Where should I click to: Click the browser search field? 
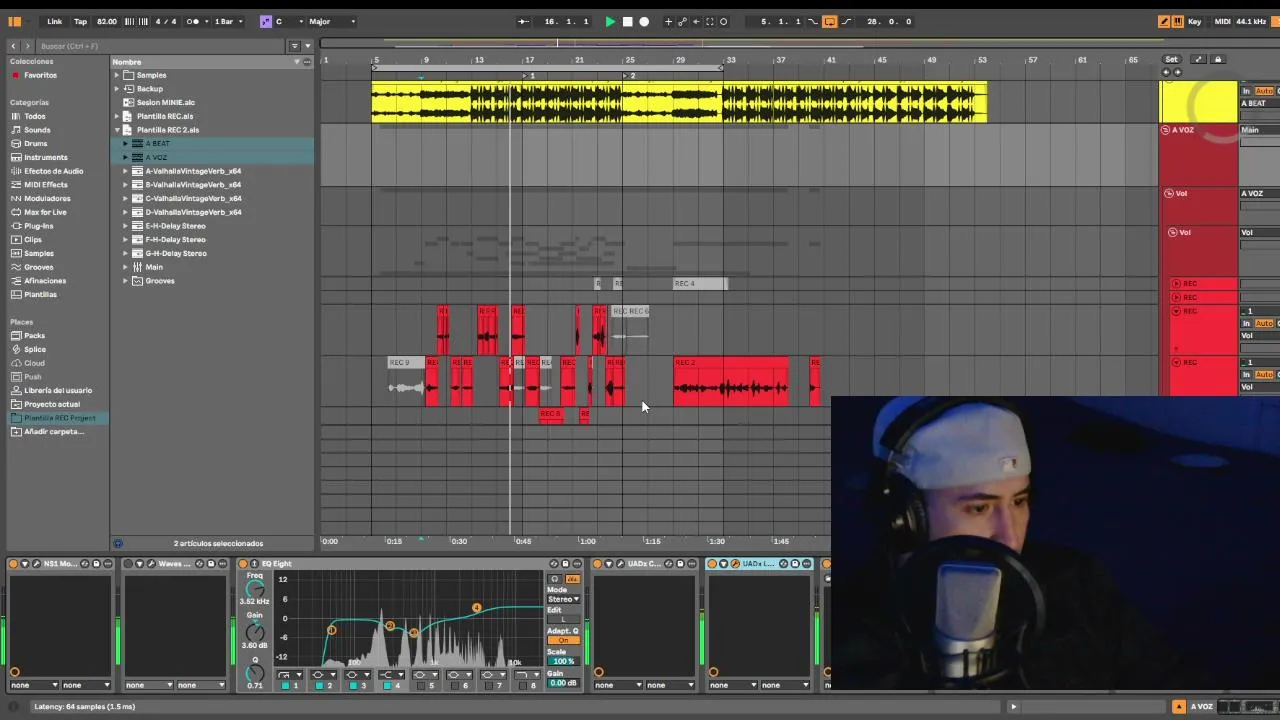pyautogui.click(x=160, y=46)
